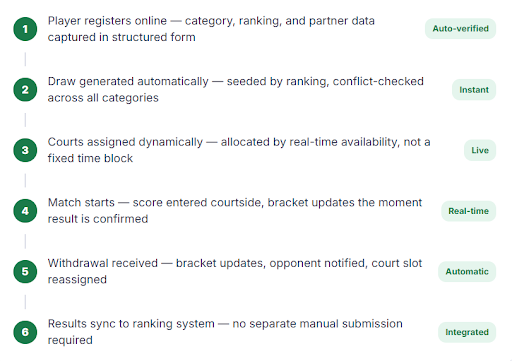Click the 'Withdrawal received' step description
This screenshot has height=361, width=512.
pos(235,271)
